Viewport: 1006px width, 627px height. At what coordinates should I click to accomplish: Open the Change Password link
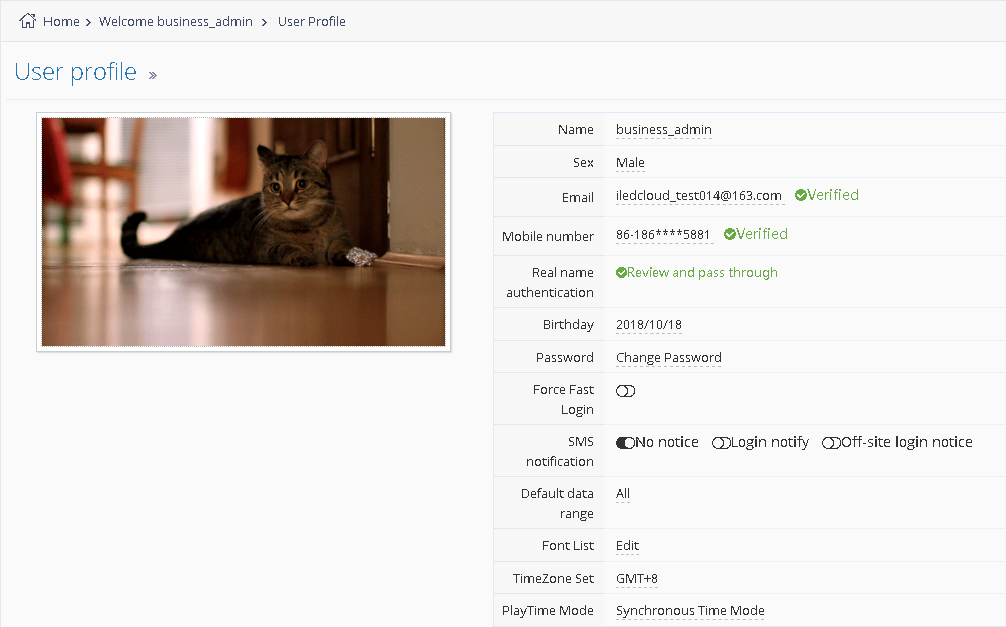pyautogui.click(x=669, y=357)
